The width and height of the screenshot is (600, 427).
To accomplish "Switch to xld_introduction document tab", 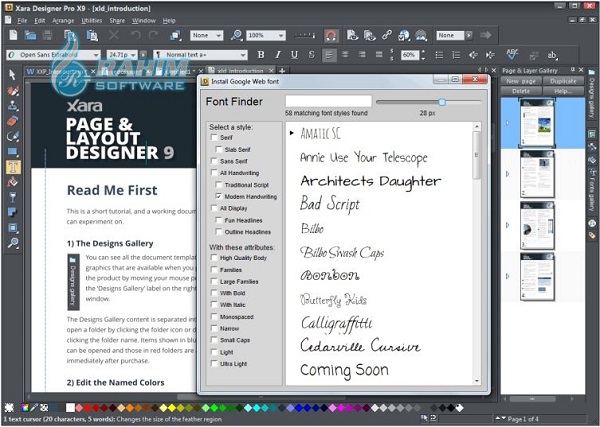I will point(240,71).
